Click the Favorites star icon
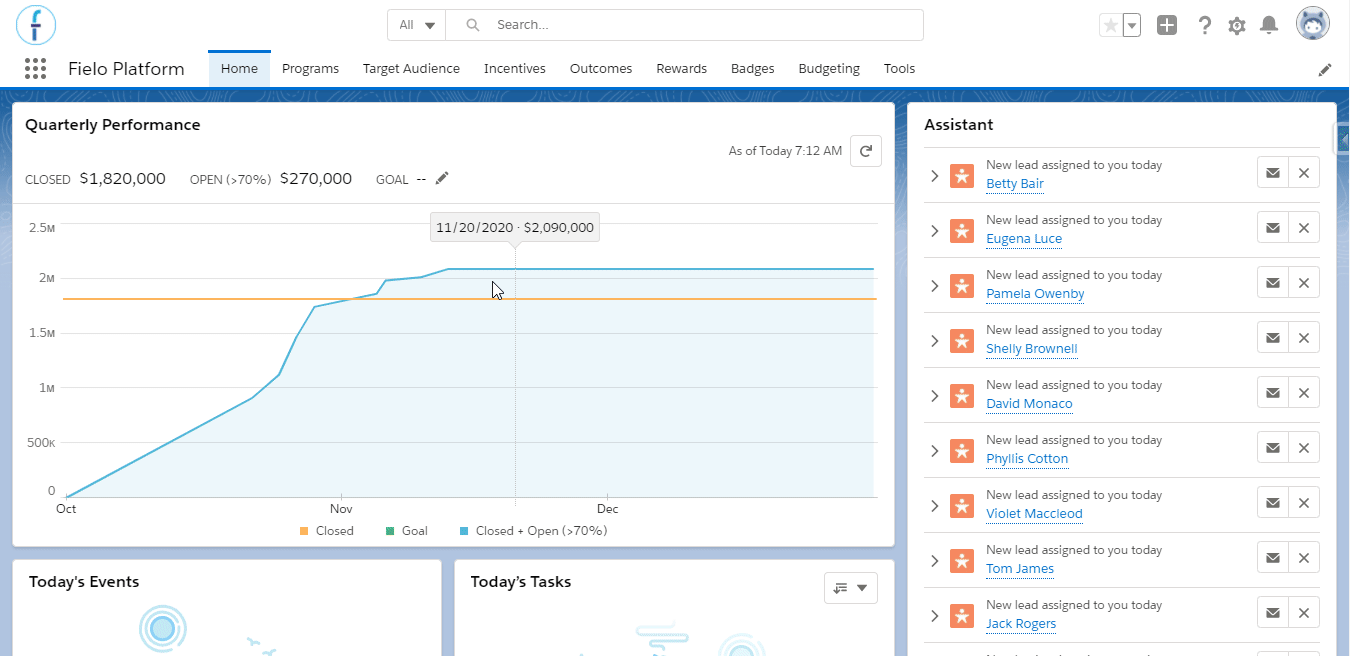The height and width of the screenshot is (656, 1350). (1110, 25)
